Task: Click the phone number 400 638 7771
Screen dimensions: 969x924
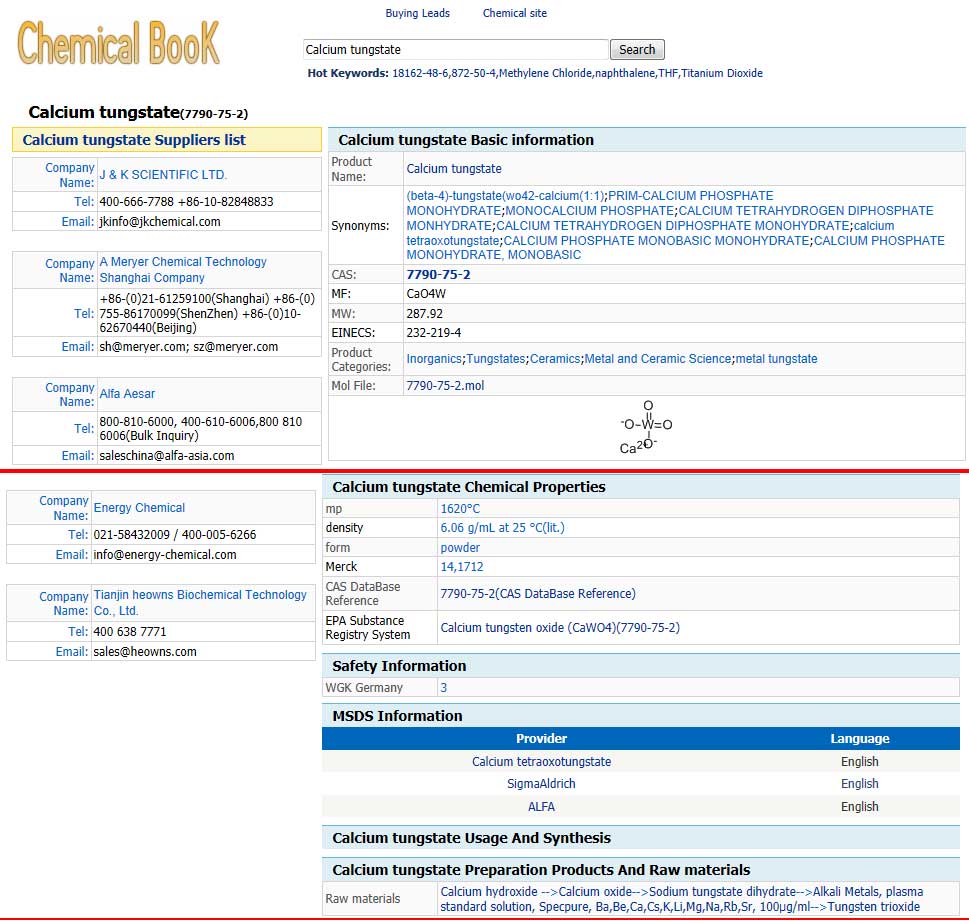Action: (130, 632)
